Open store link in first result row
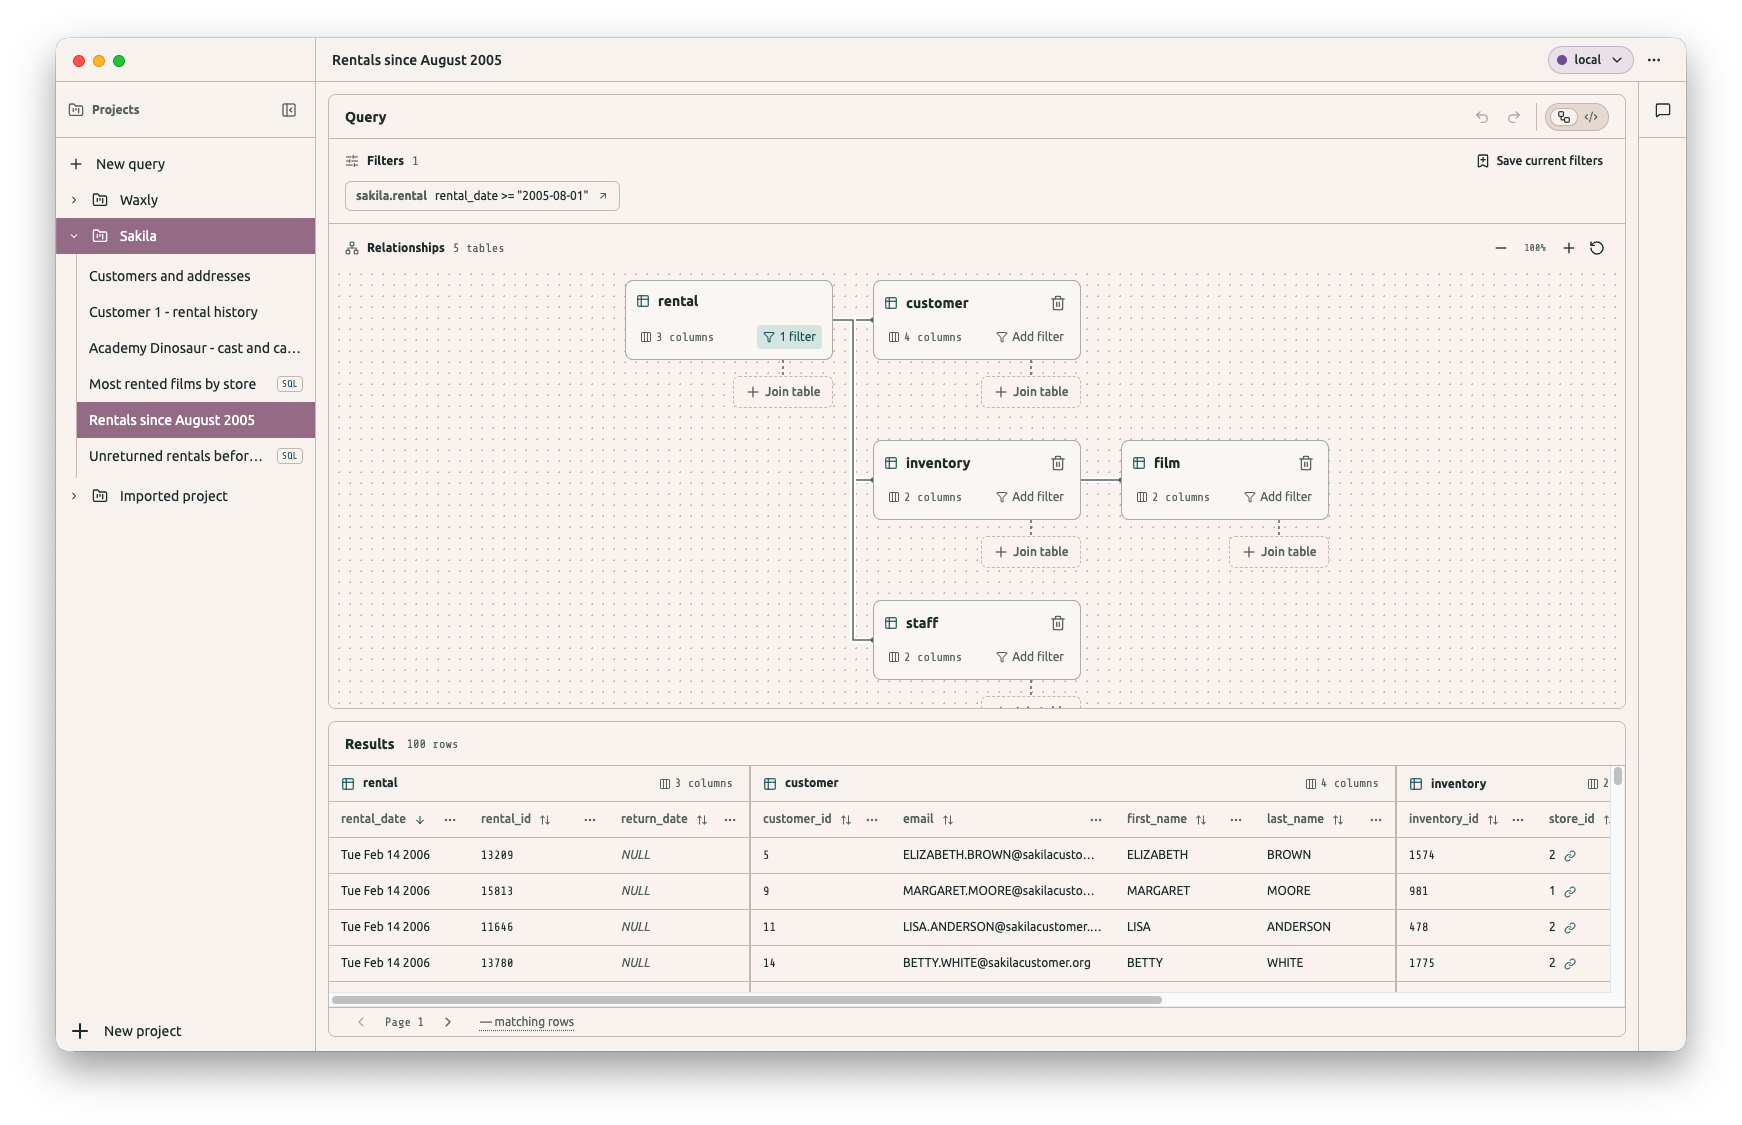This screenshot has width=1742, height=1125. (1570, 856)
